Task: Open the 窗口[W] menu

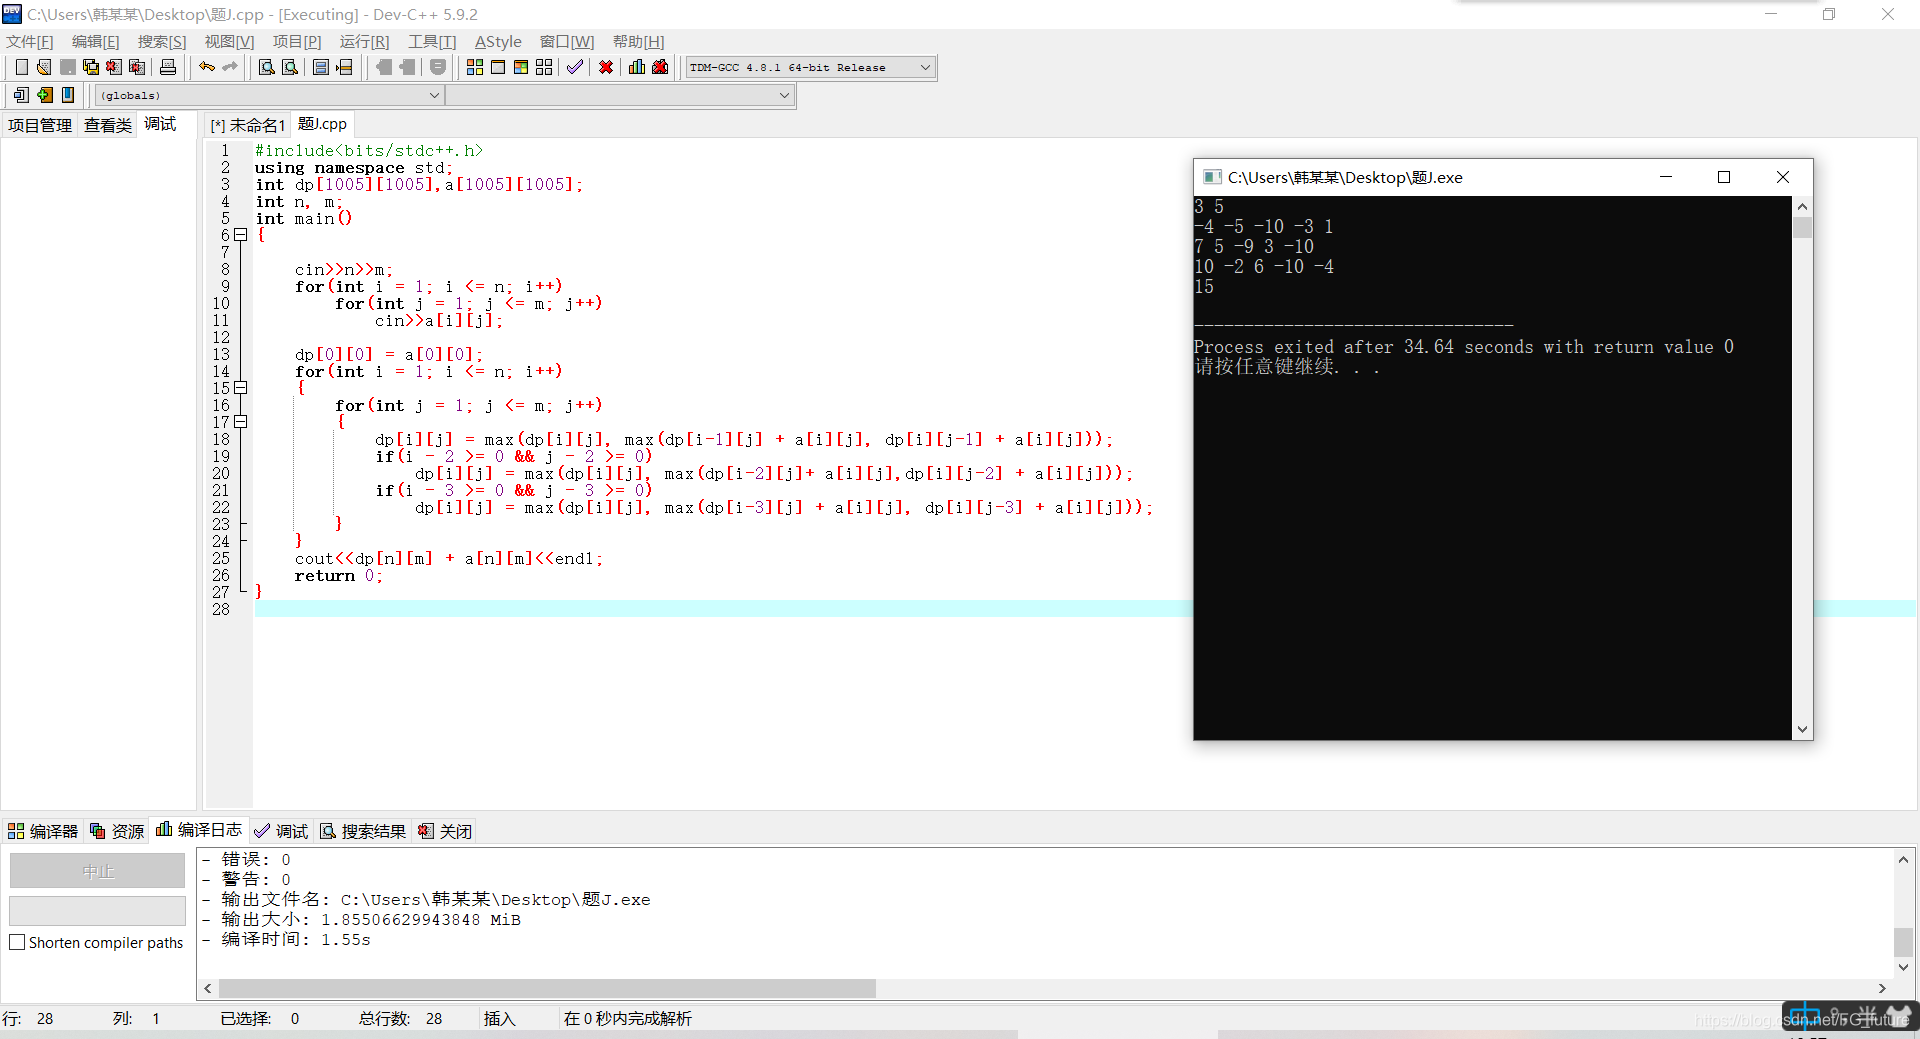Action: click(x=567, y=41)
